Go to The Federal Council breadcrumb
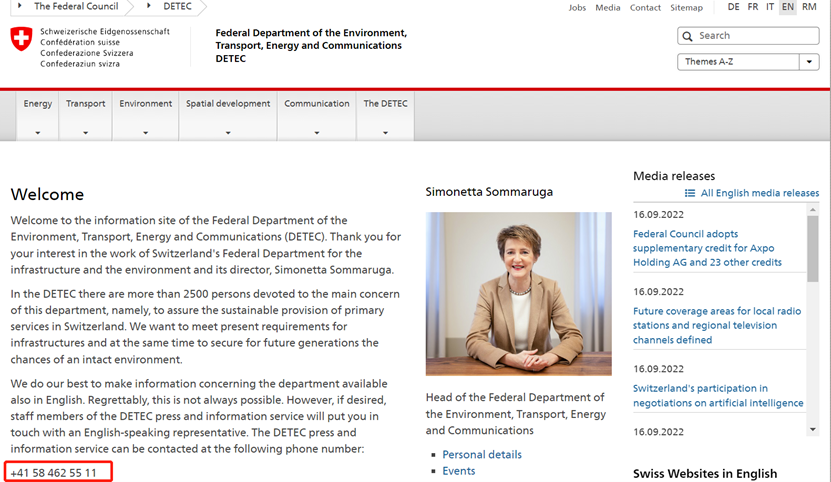 point(76,6)
